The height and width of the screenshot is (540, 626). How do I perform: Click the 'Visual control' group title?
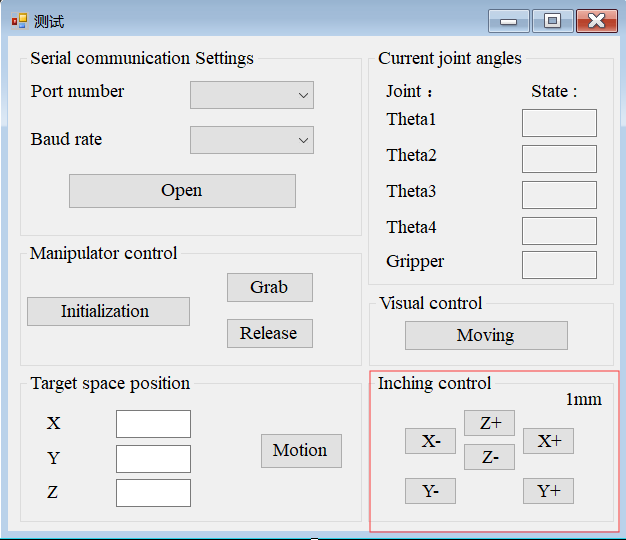coord(431,303)
